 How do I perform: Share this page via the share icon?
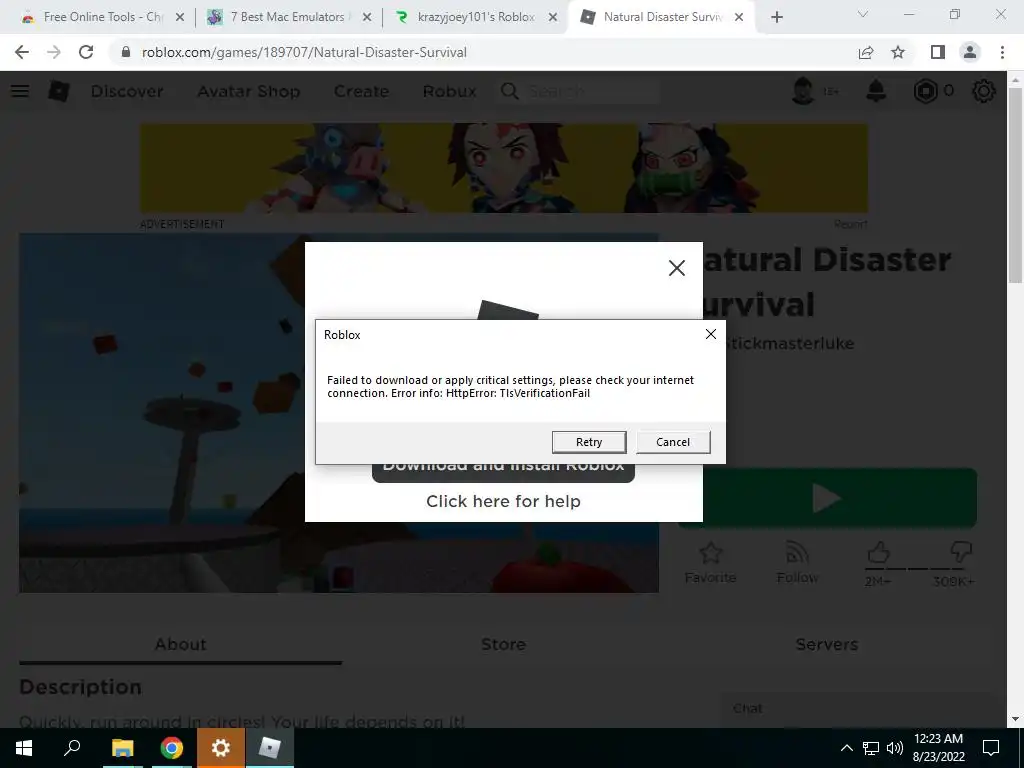(866, 52)
